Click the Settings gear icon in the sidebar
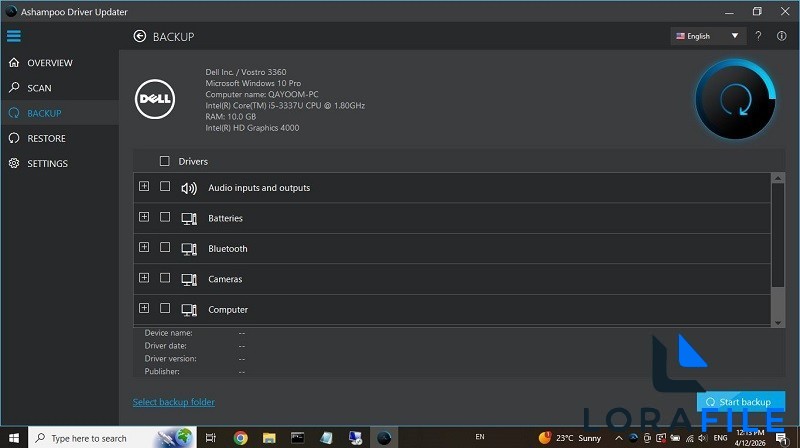 [x=14, y=163]
